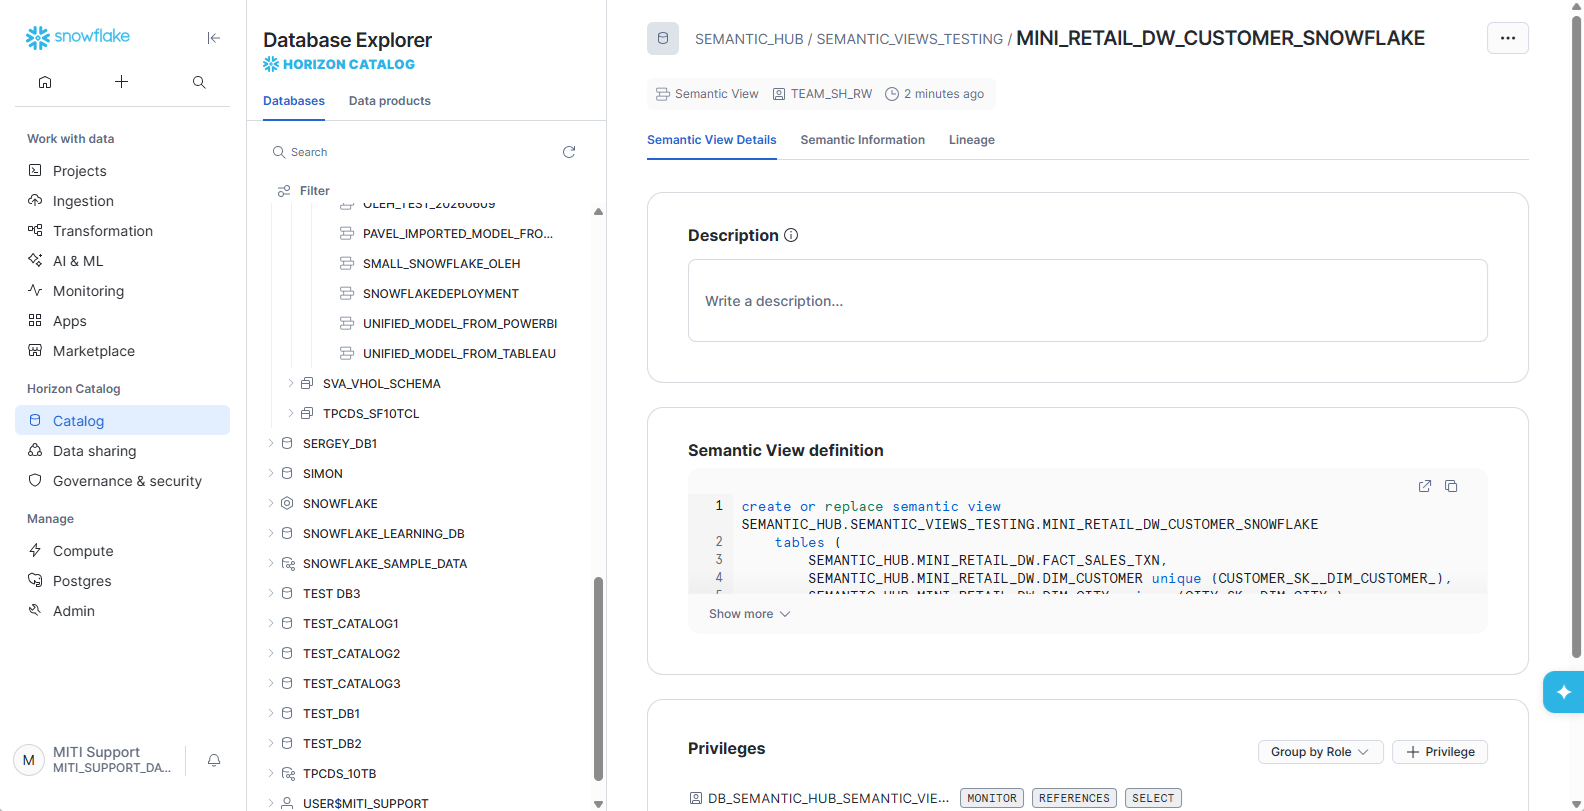The image size is (1584, 811).
Task: Open definition in new worksheet icon
Action: pyautogui.click(x=1425, y=486)
